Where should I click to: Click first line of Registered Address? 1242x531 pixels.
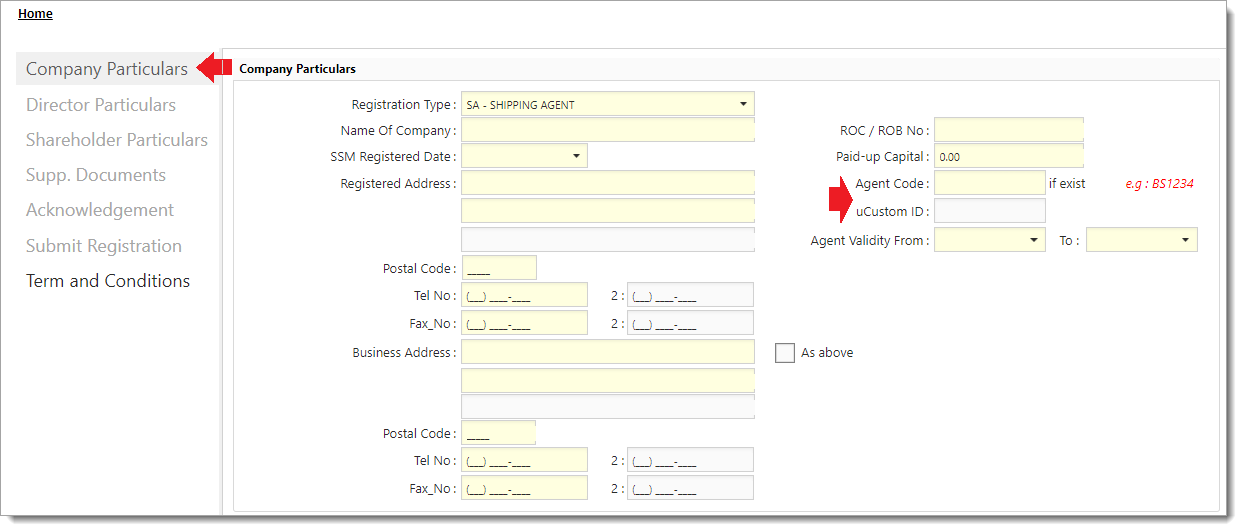[x=607, y=183]
